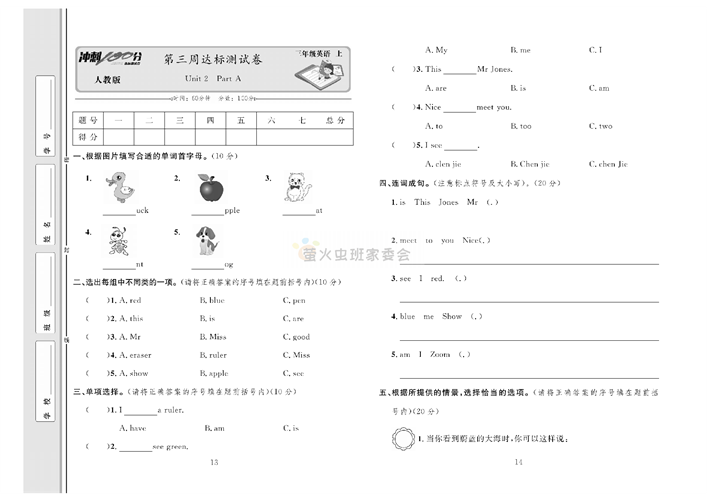Select option 'C. am' under 'Mr Jones'
The image size is (707, 500).
click(599, 88)
